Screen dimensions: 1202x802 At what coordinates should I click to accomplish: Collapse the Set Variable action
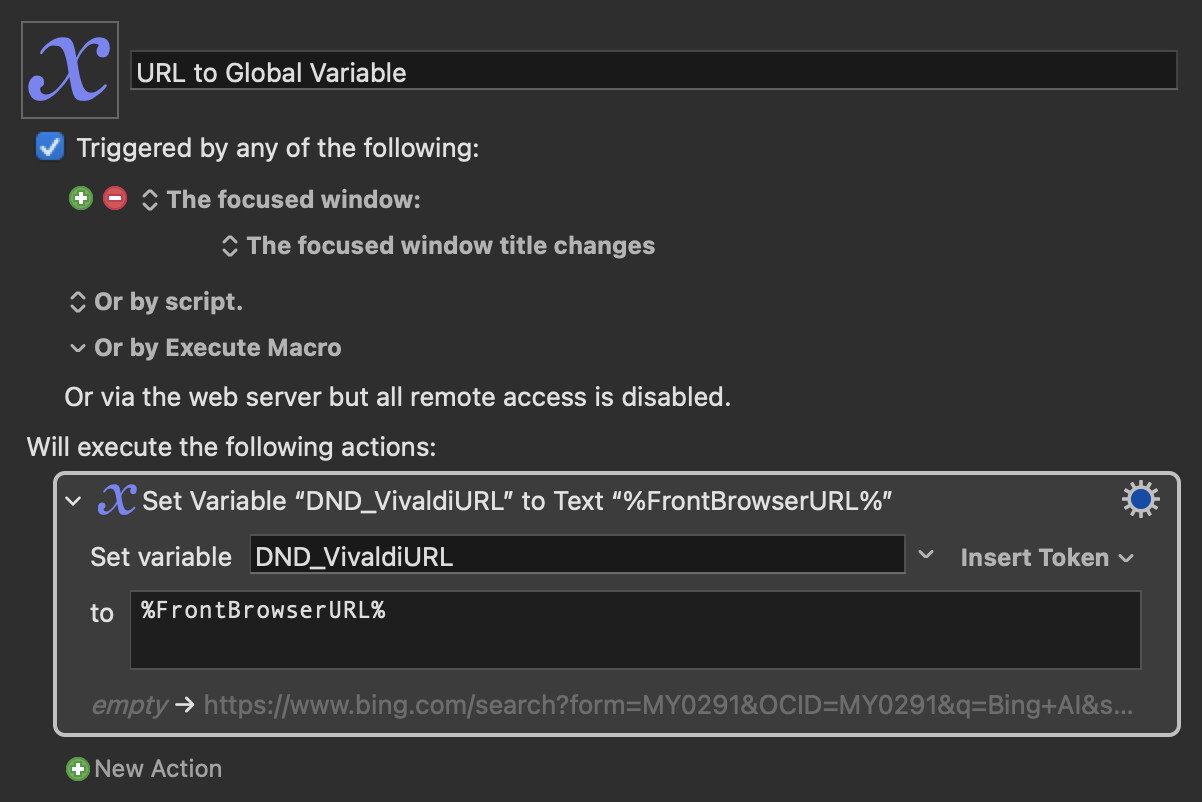tap(72, 501)
